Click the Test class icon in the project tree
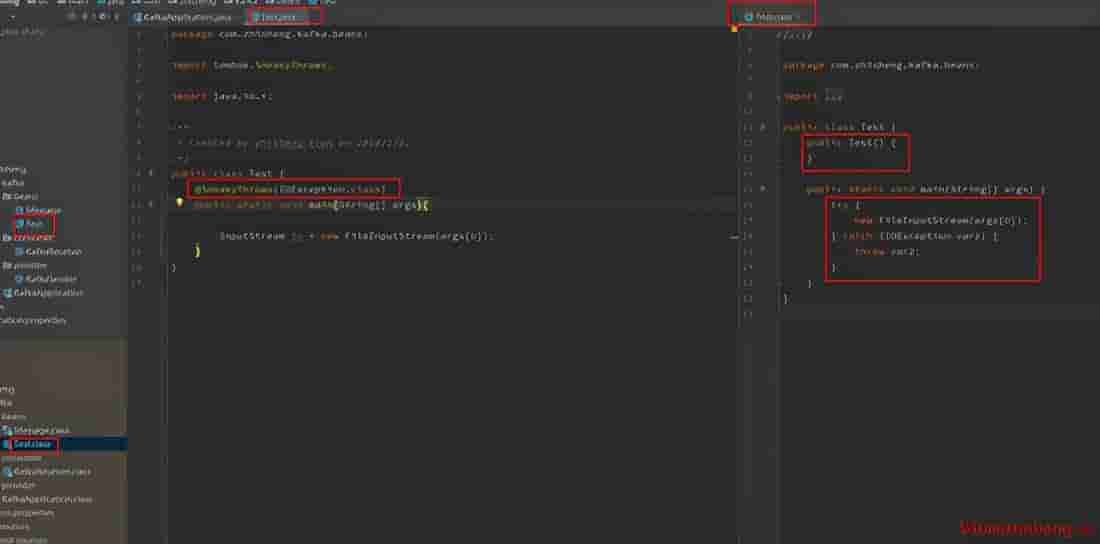The image size is (1100, 544). [20, 224]
